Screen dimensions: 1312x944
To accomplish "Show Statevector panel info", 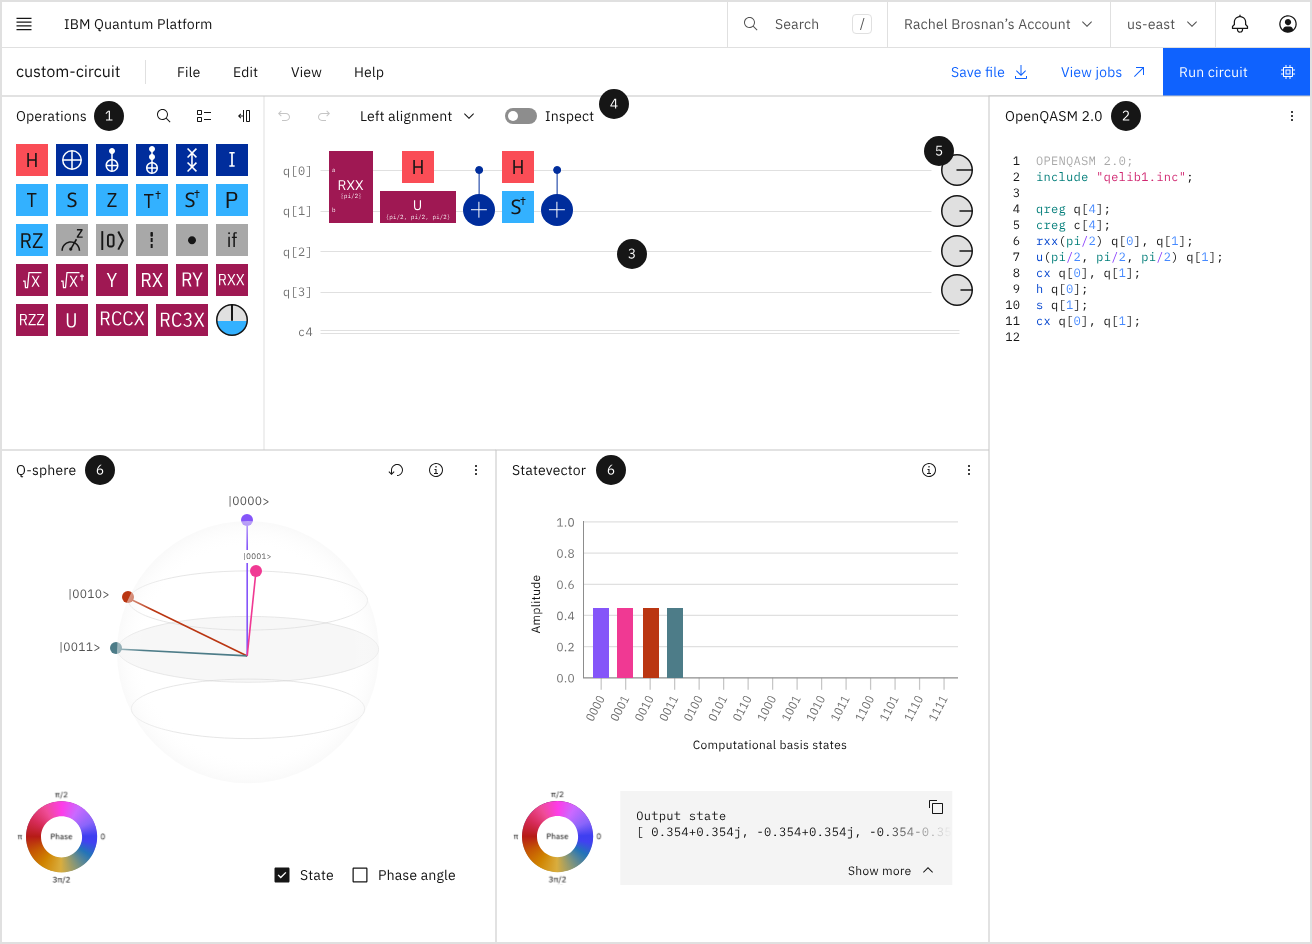I will coord(929,470).
